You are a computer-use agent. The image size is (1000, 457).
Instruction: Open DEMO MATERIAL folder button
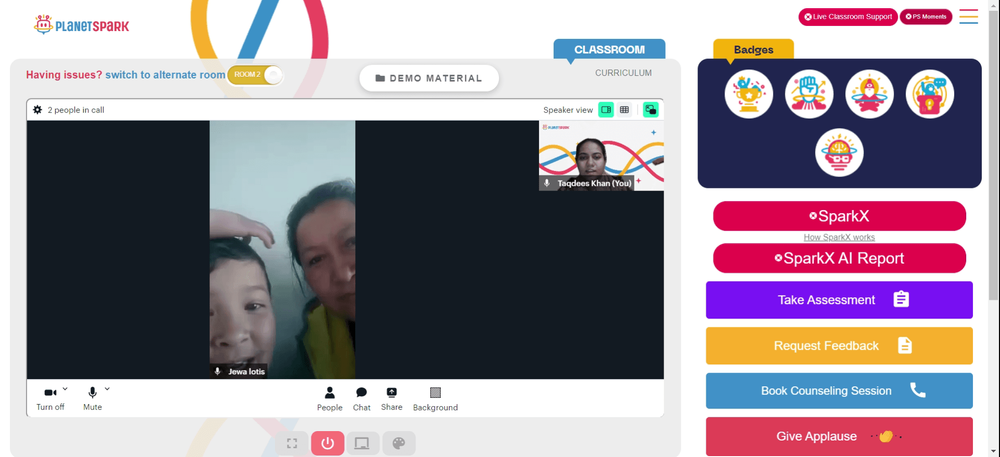point(429,78)
